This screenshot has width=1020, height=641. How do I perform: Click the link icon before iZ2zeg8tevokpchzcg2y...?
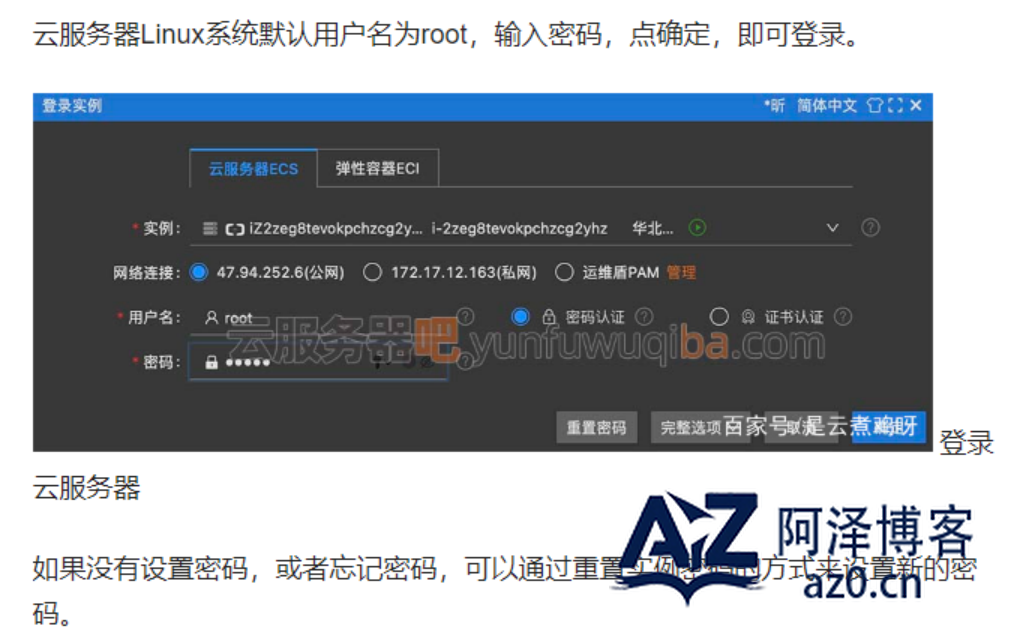click(234, 229)
